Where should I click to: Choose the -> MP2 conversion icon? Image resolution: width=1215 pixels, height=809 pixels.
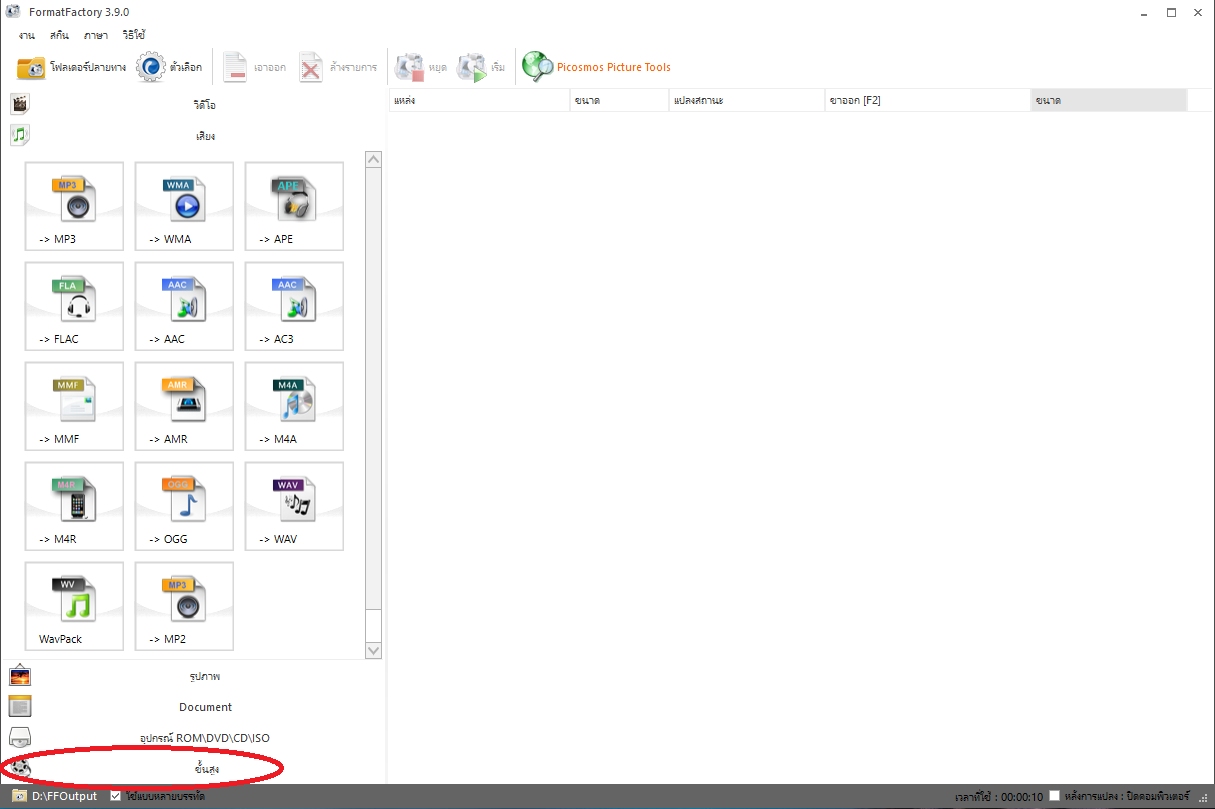(185, 607)
